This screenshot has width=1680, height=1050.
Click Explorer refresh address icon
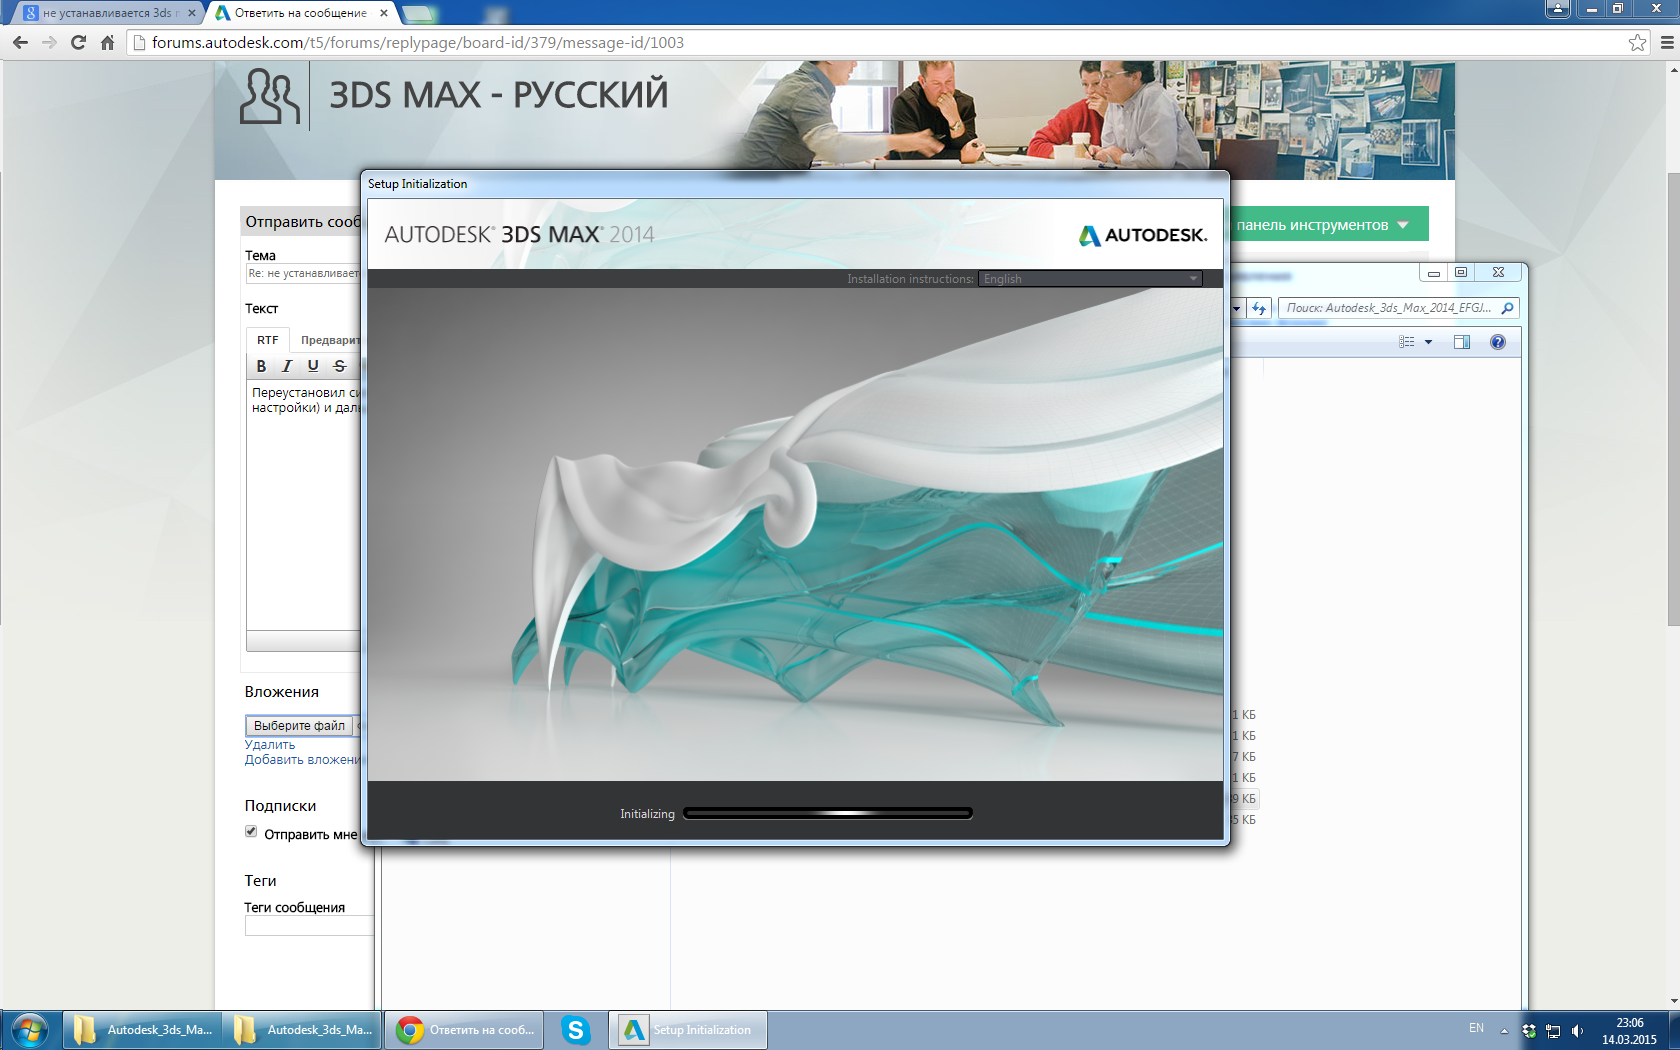[1259, 308]
